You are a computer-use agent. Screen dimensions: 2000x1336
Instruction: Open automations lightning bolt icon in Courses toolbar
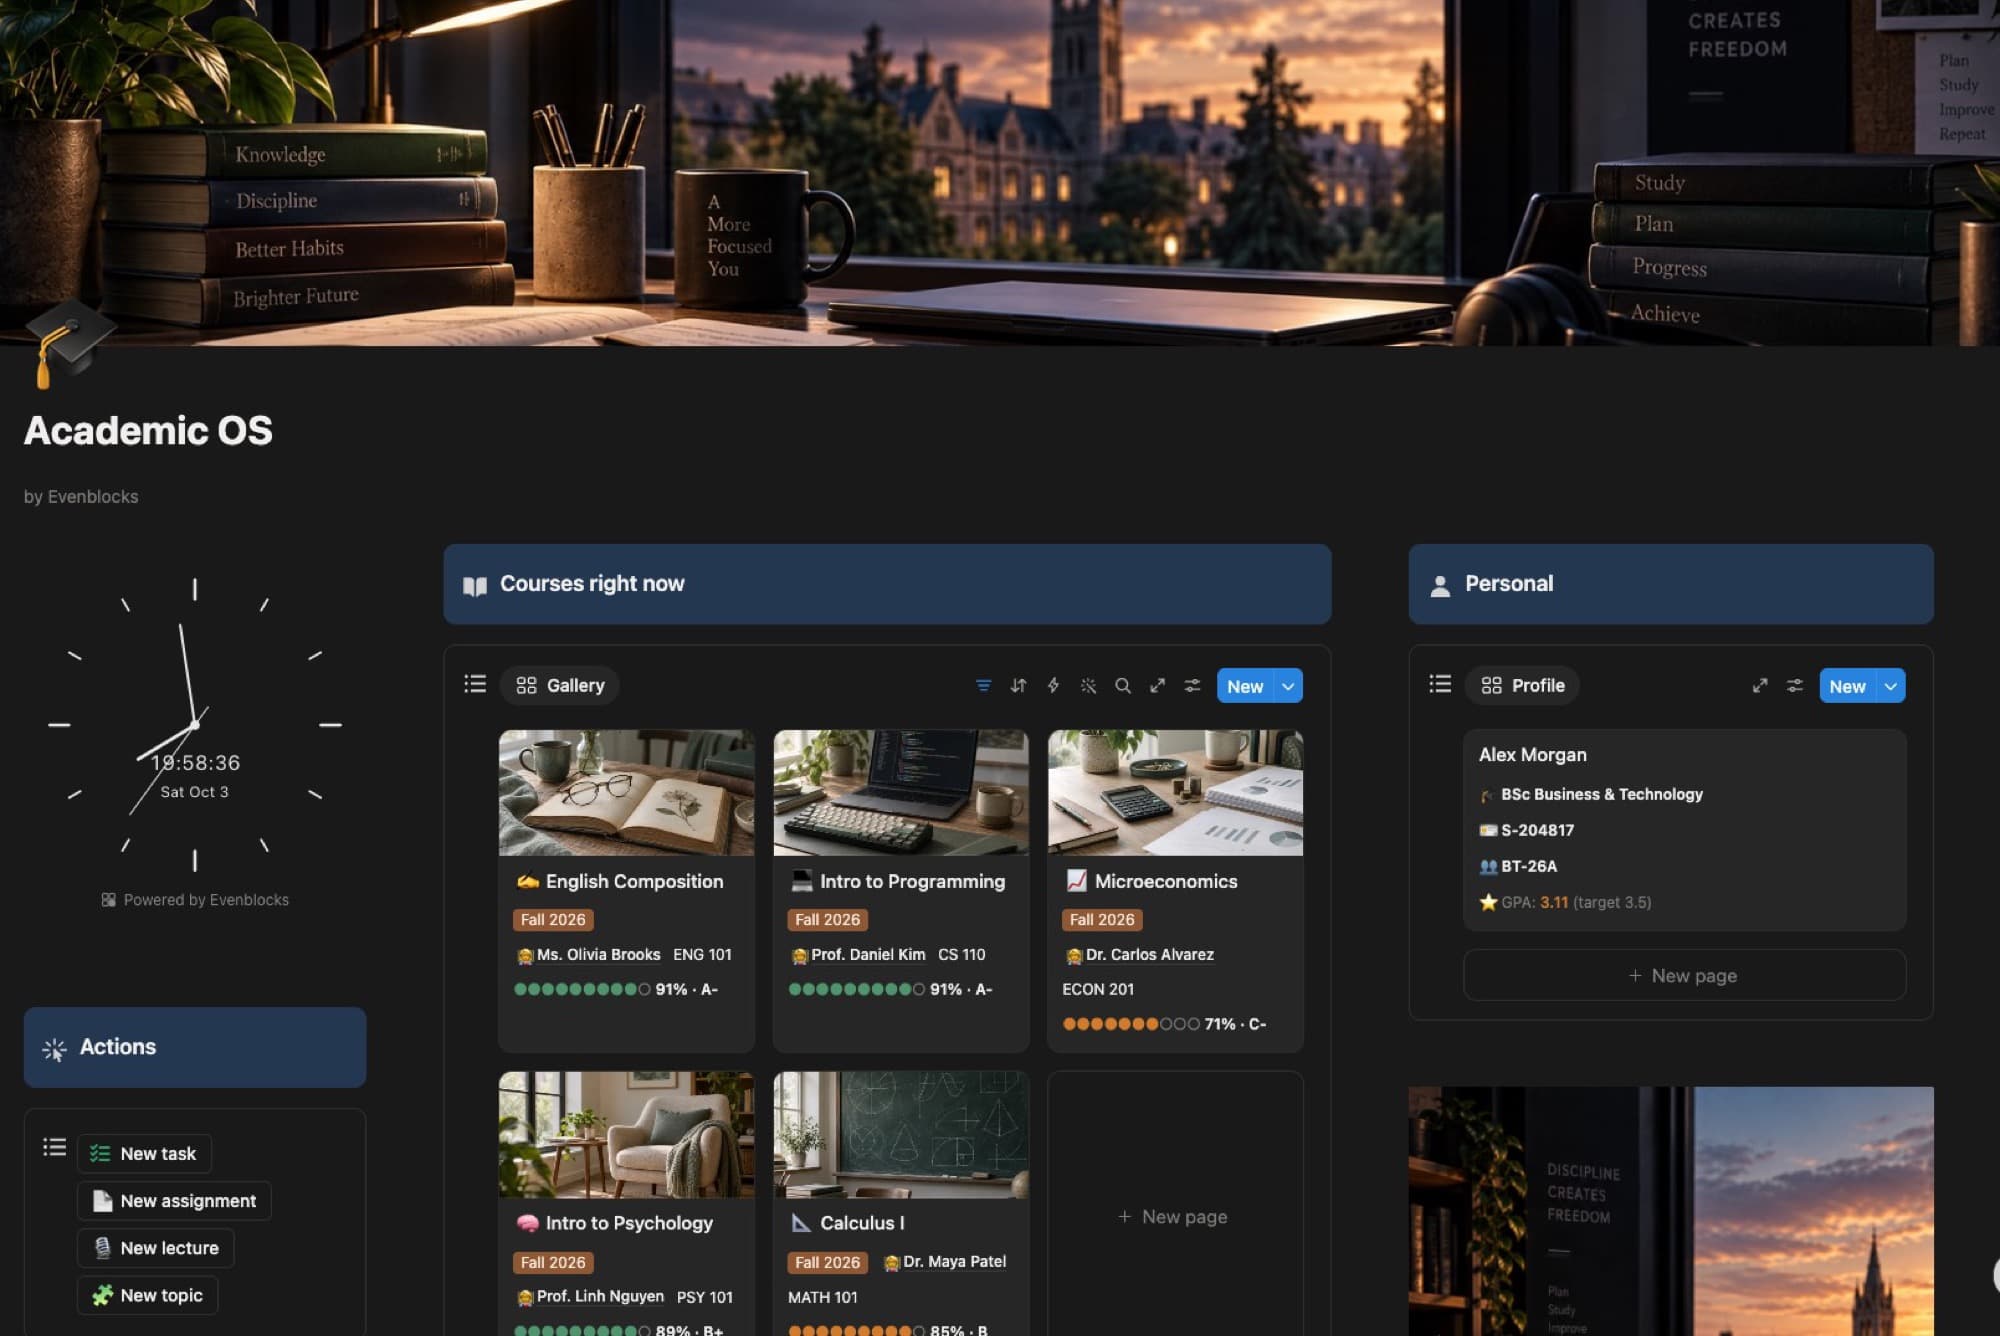click(x=1053, y=686)
